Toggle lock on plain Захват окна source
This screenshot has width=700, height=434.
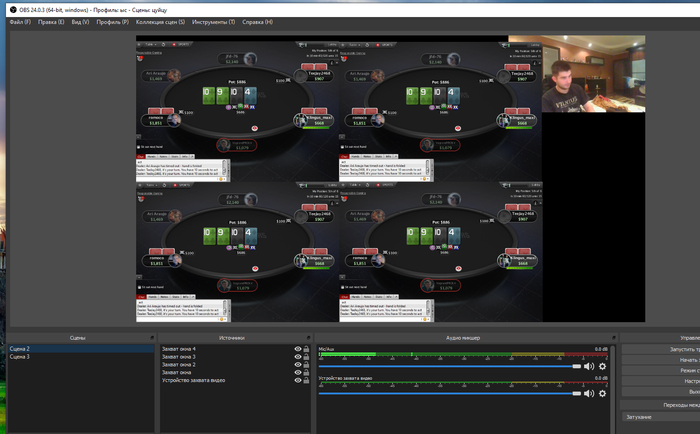coord(306,372)
